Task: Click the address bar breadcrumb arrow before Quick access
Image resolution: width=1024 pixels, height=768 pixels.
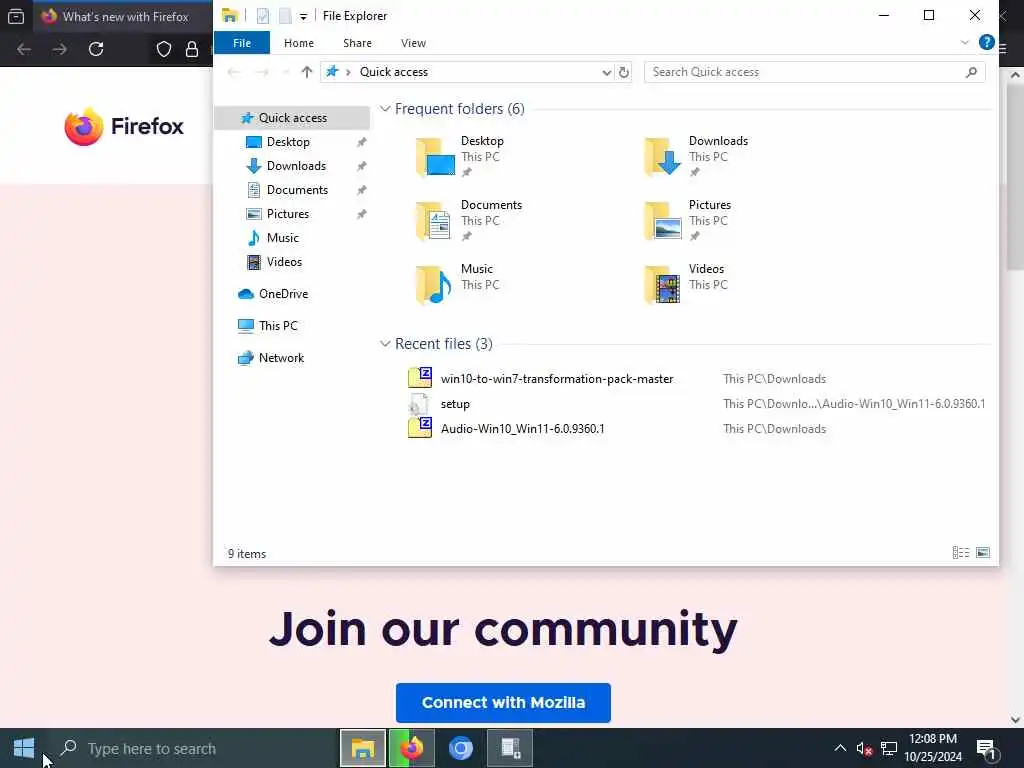Action: pos(348,72)
